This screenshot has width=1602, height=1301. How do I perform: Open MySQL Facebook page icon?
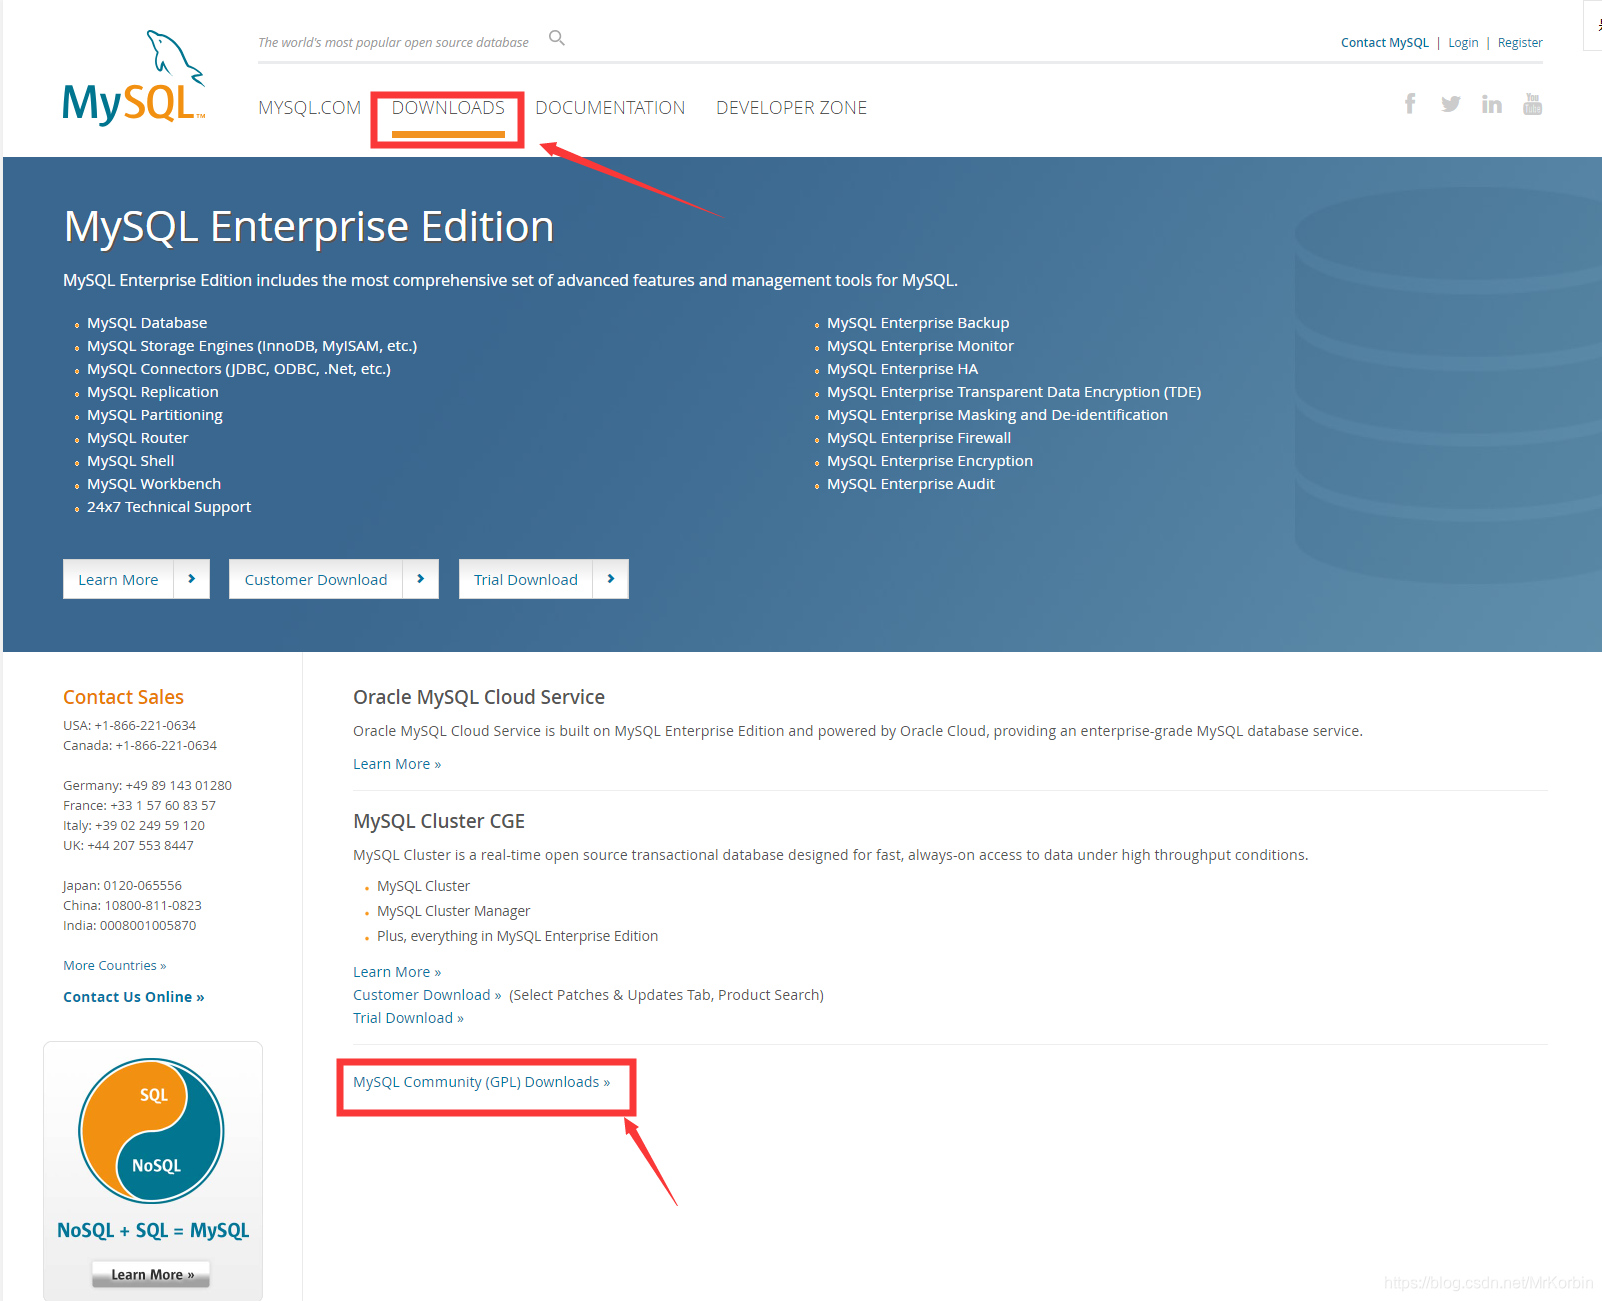[x=1410, y=104]
